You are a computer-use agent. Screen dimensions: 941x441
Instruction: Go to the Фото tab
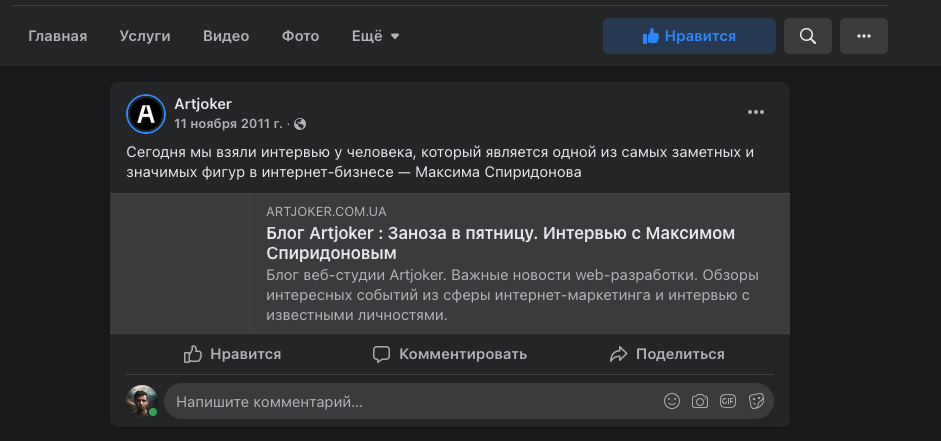300,36
